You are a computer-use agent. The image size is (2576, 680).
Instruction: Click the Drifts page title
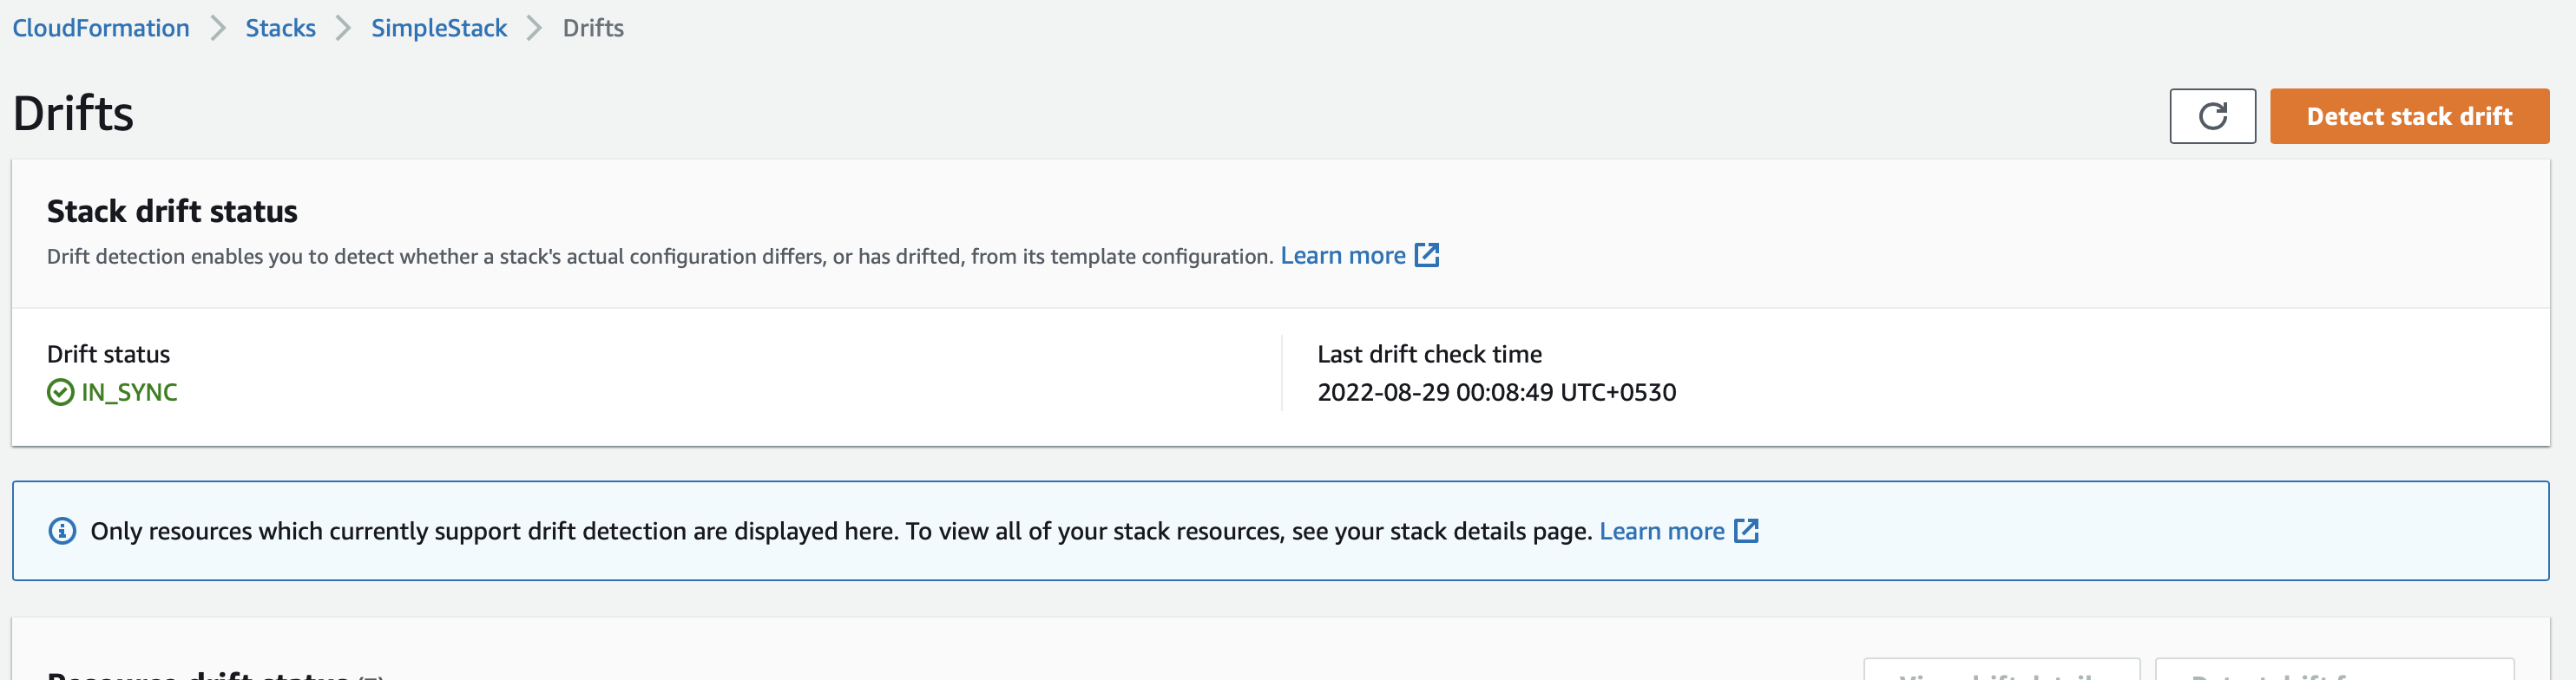(73, 114)
